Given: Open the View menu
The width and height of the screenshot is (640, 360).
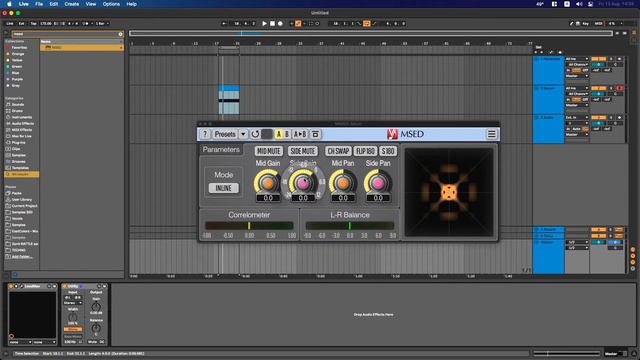Looking at the screenshot, I should pyautogui.click(x=91, y=4).
